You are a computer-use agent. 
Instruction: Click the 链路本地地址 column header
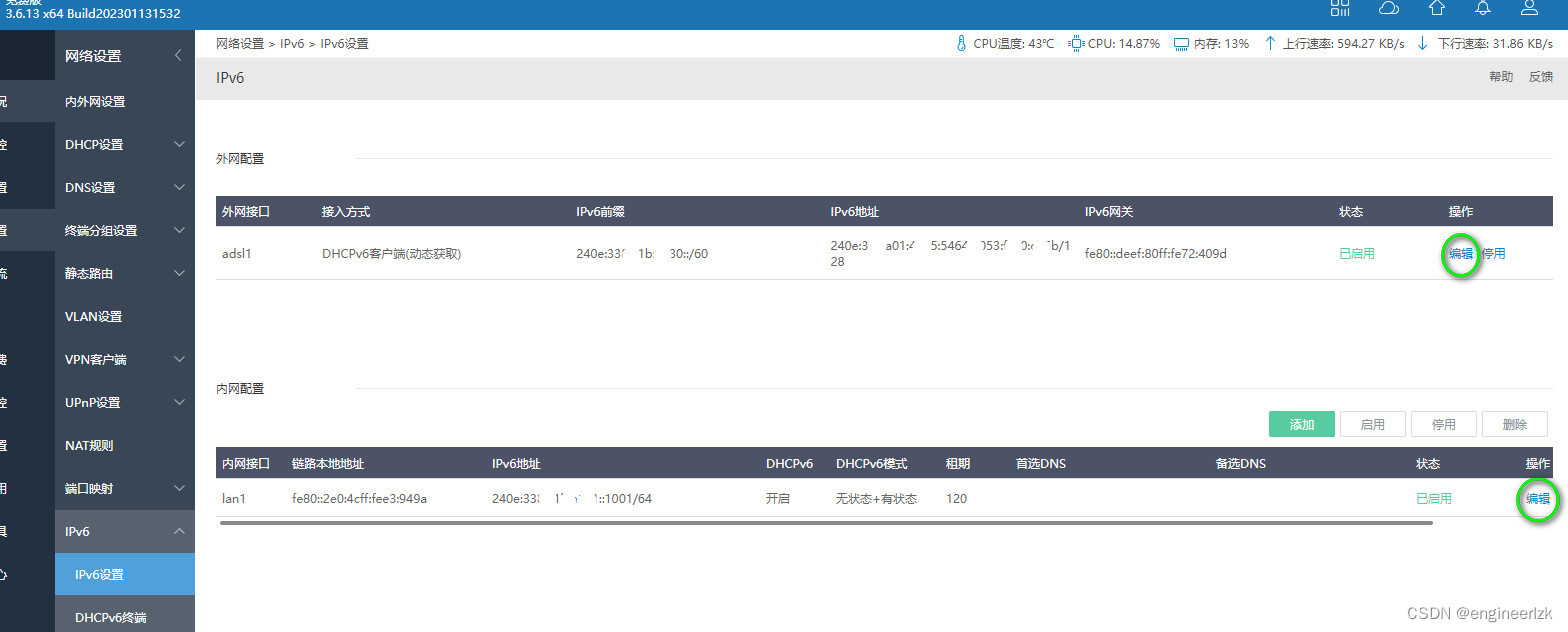(328, 464)
